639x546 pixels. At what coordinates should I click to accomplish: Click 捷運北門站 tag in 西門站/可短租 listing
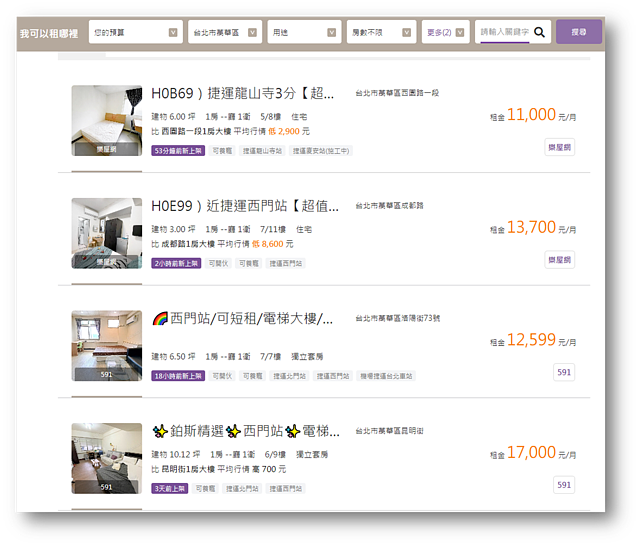click(289, 376)
